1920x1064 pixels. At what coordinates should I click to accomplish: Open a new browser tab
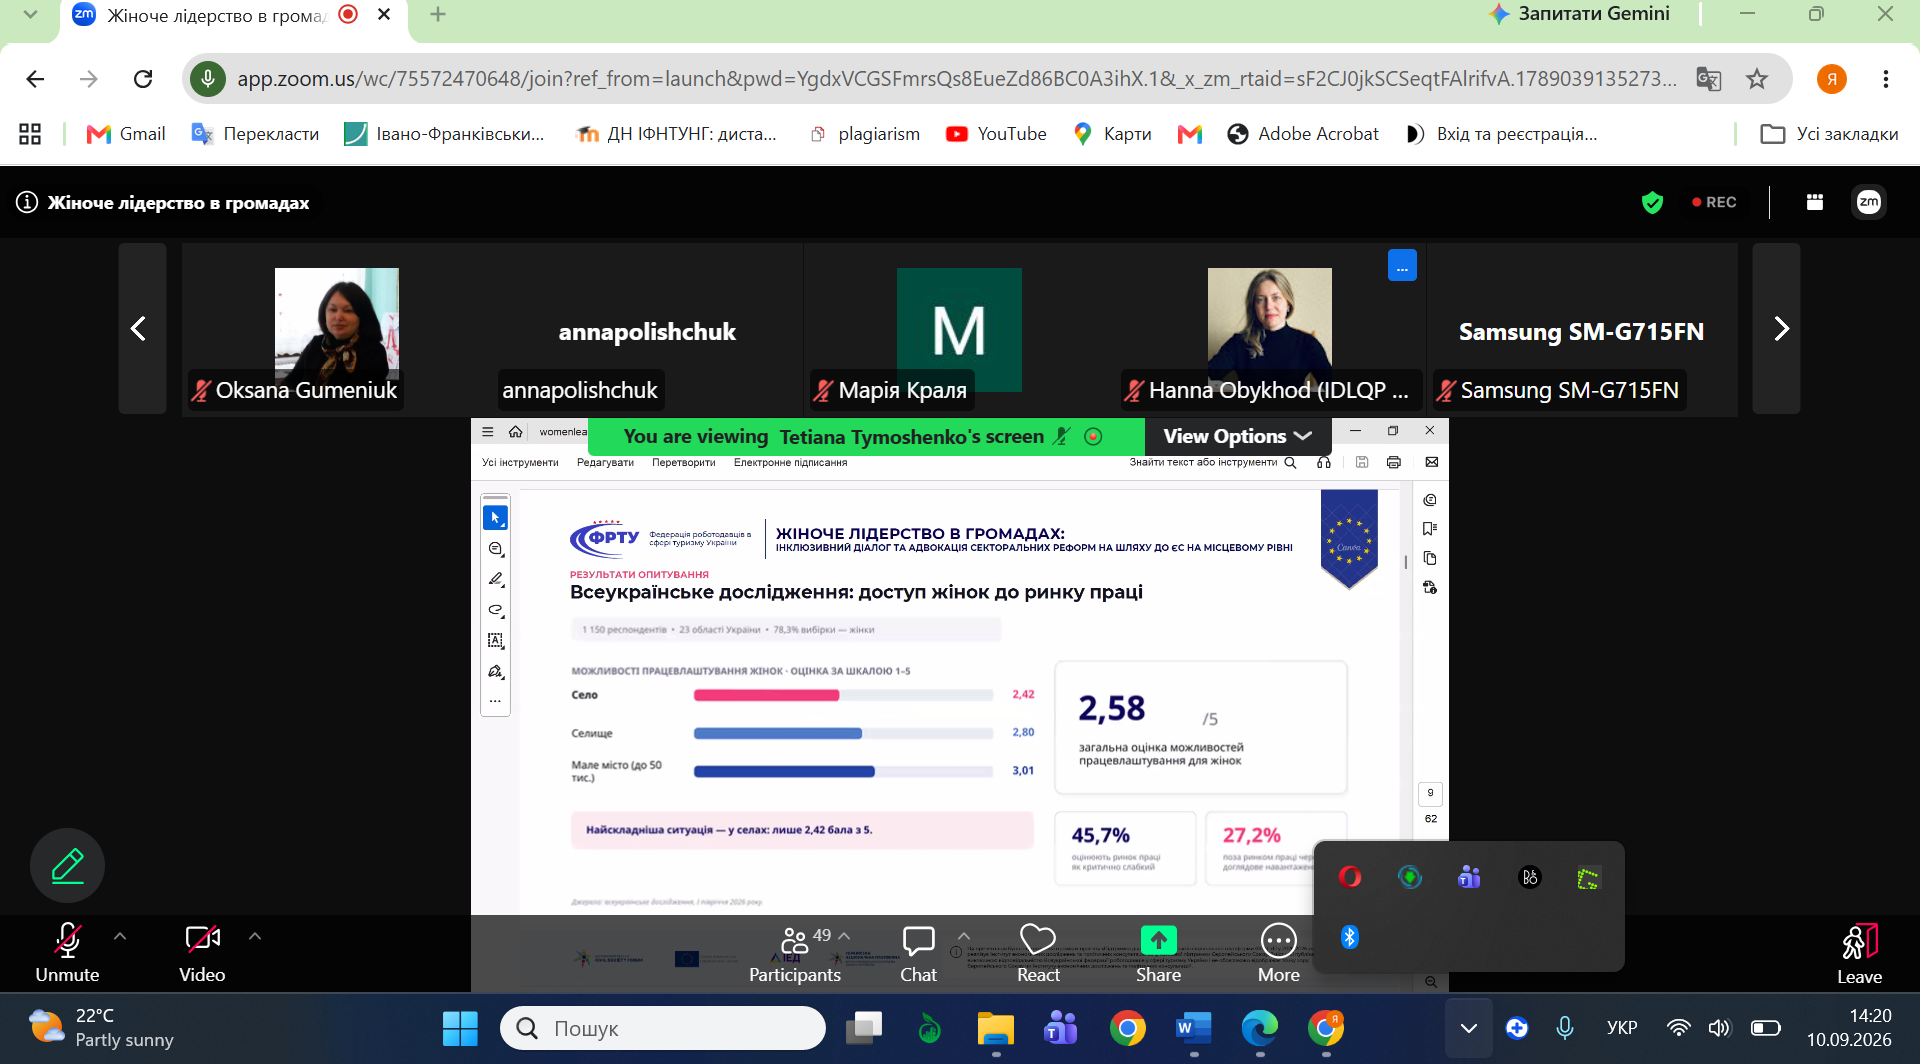(438, 15)
